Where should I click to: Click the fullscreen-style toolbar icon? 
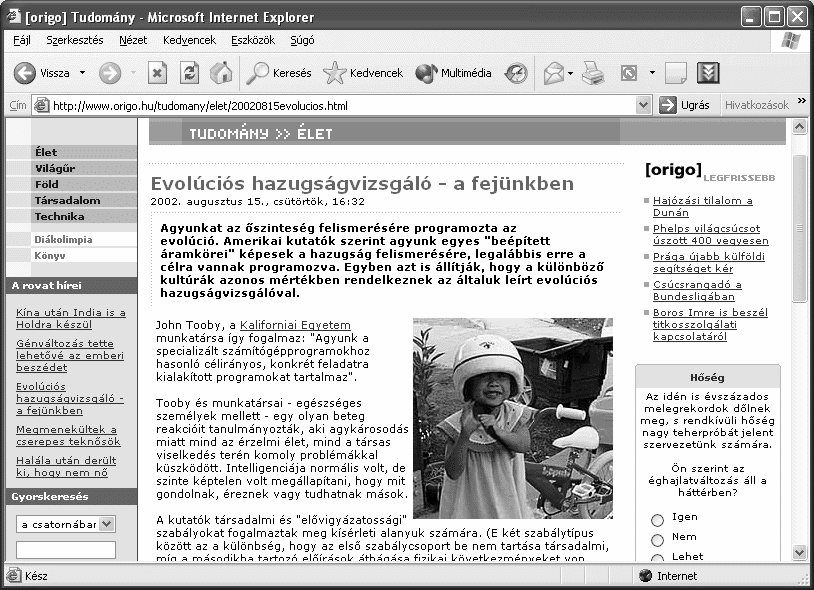pos(629,73)
